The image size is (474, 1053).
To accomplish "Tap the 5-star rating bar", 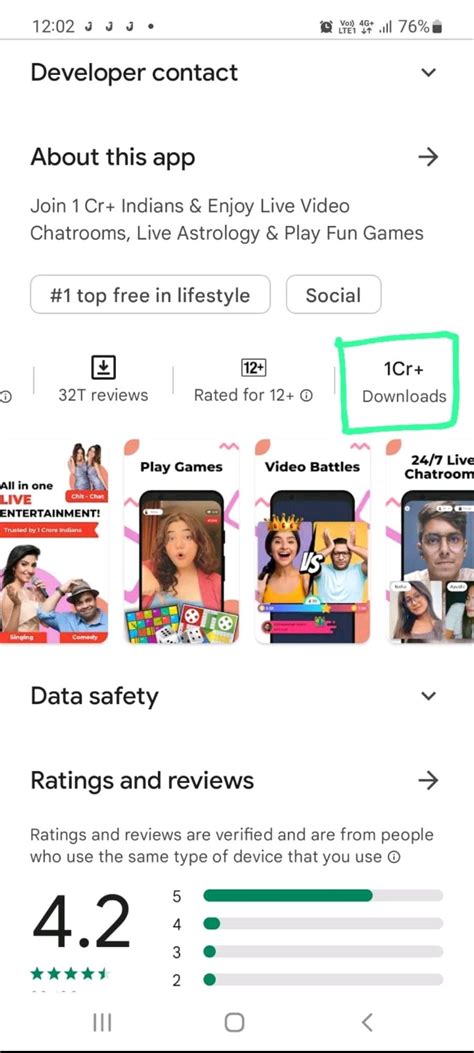I will coord(323,895).
